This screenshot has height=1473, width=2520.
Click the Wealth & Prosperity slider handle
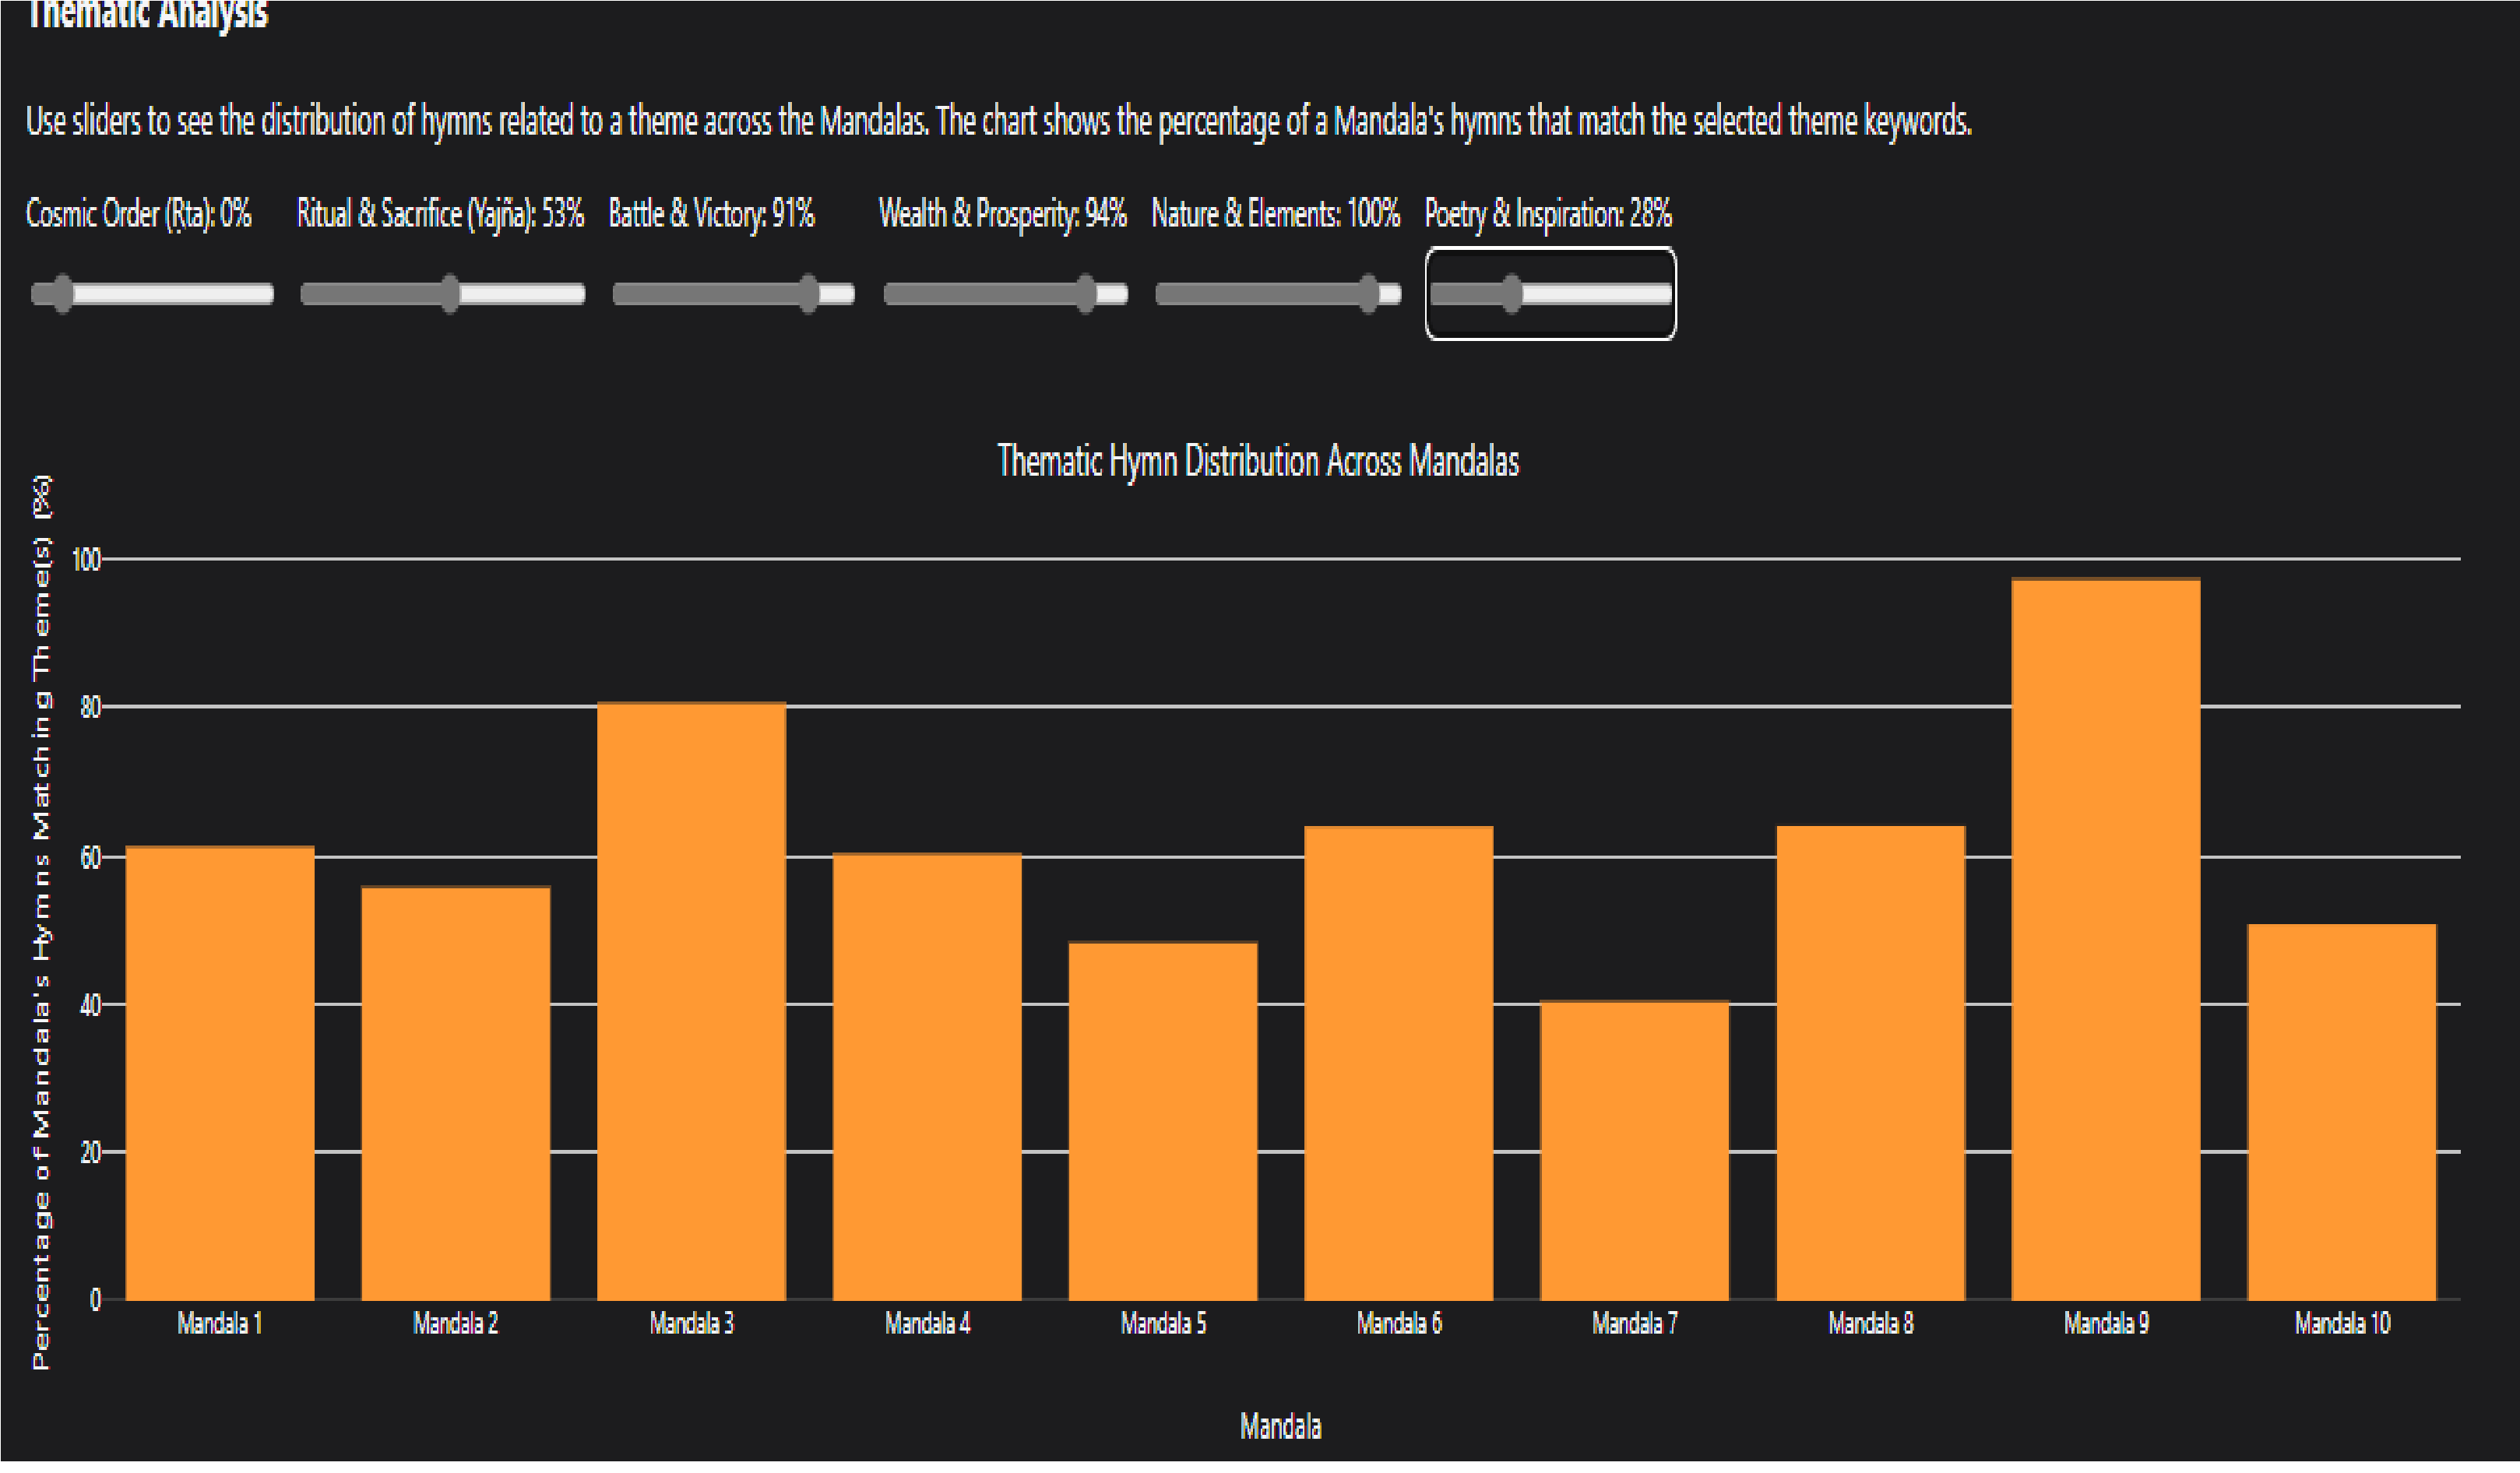1086,294
